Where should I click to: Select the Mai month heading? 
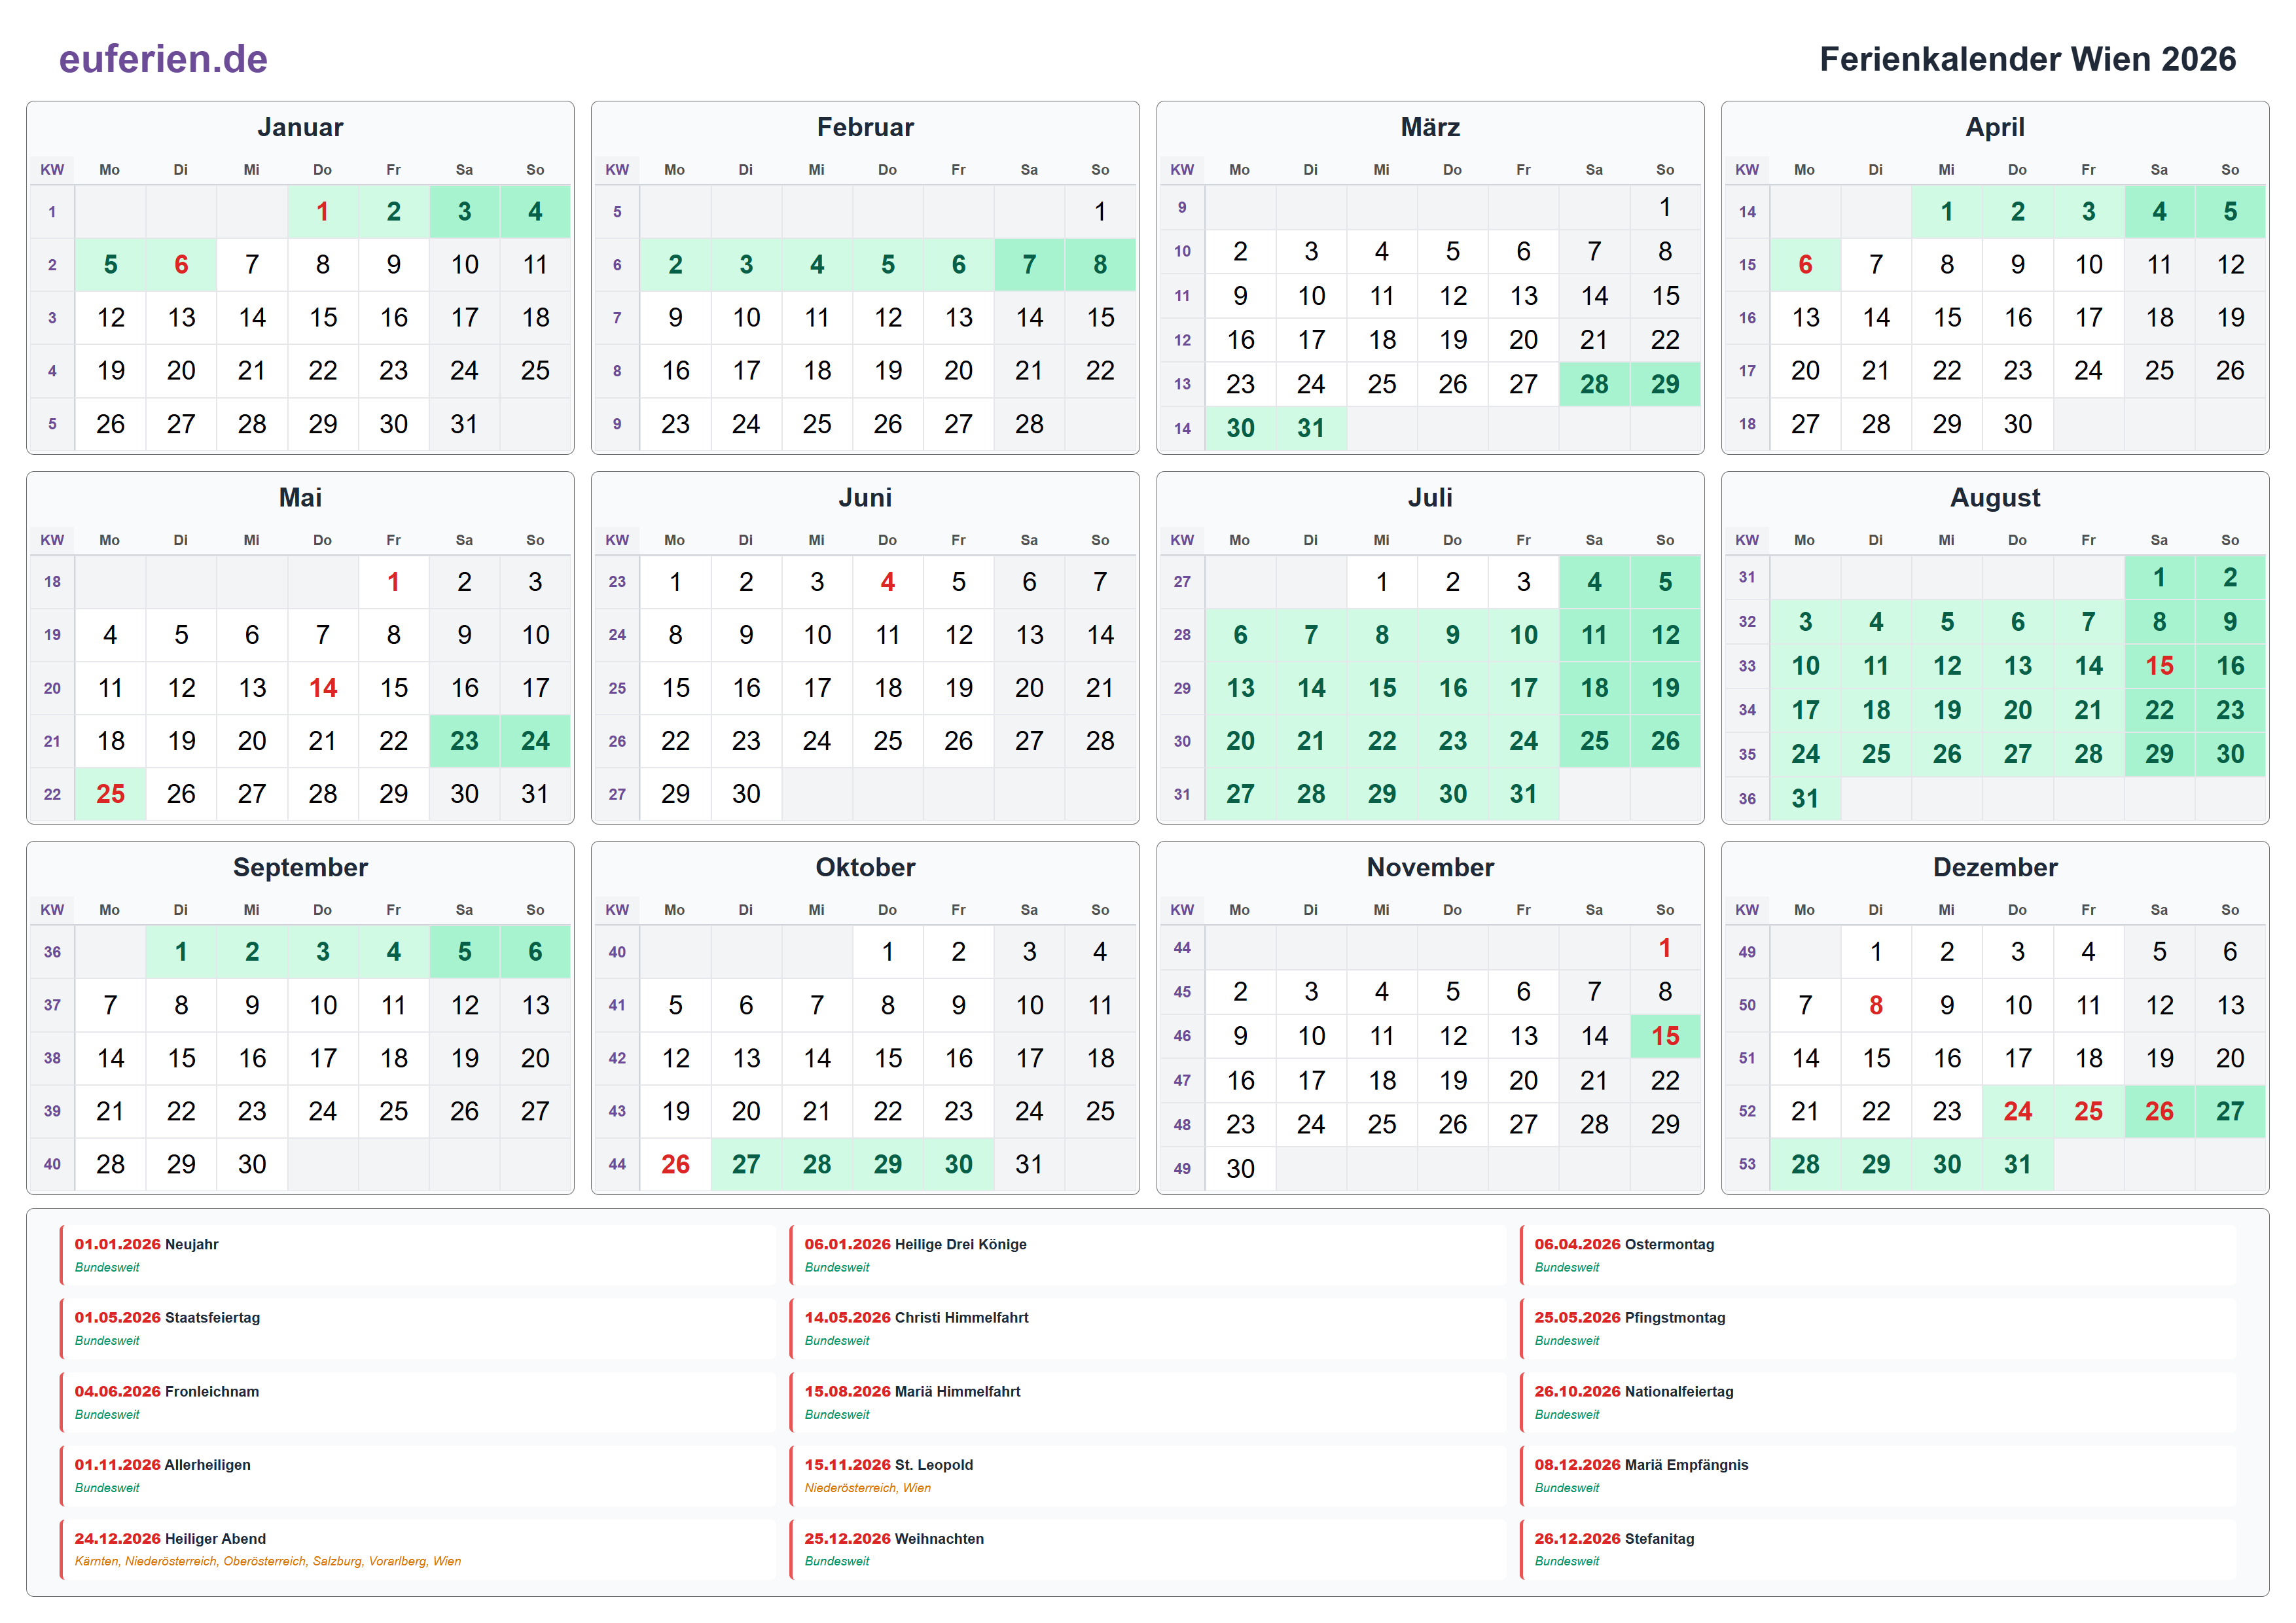(x=300, y=497)
